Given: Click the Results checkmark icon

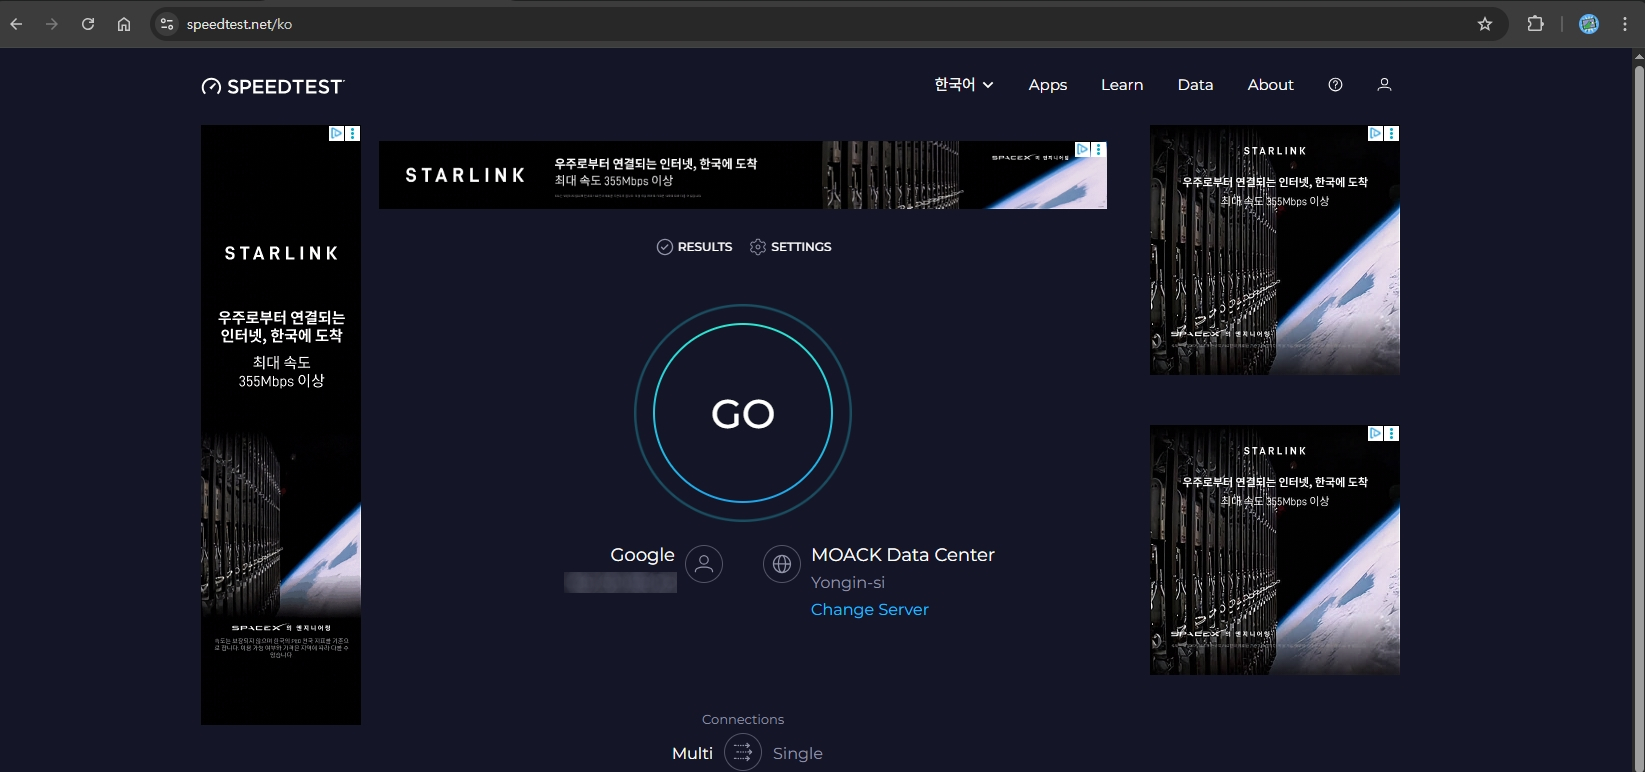Looking at the screenshot, I should (x=665, y=247).
